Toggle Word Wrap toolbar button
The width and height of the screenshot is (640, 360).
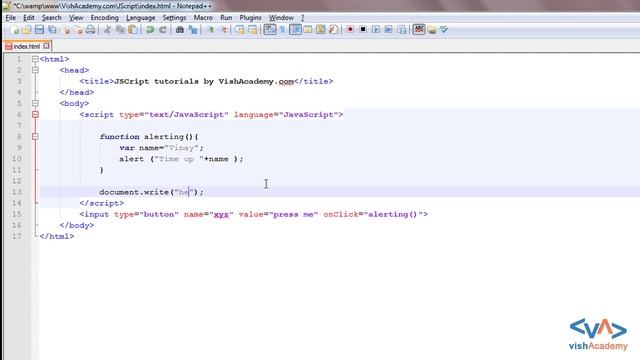(x=270, y=30)
